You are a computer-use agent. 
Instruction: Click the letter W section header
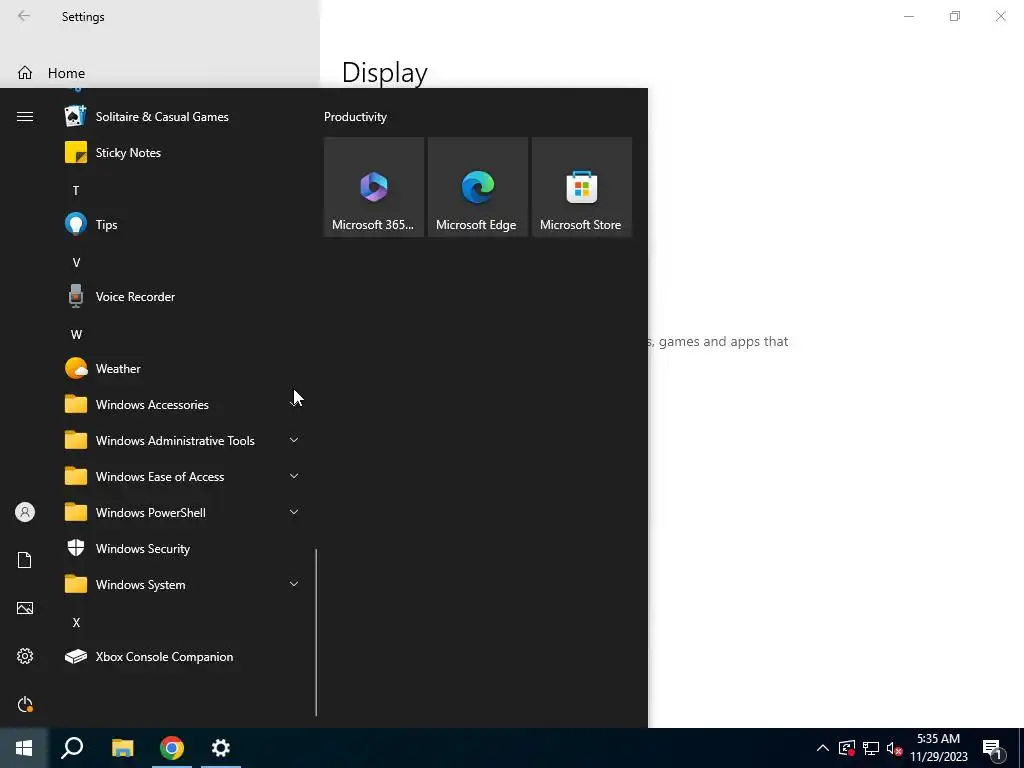click(76, 334)
